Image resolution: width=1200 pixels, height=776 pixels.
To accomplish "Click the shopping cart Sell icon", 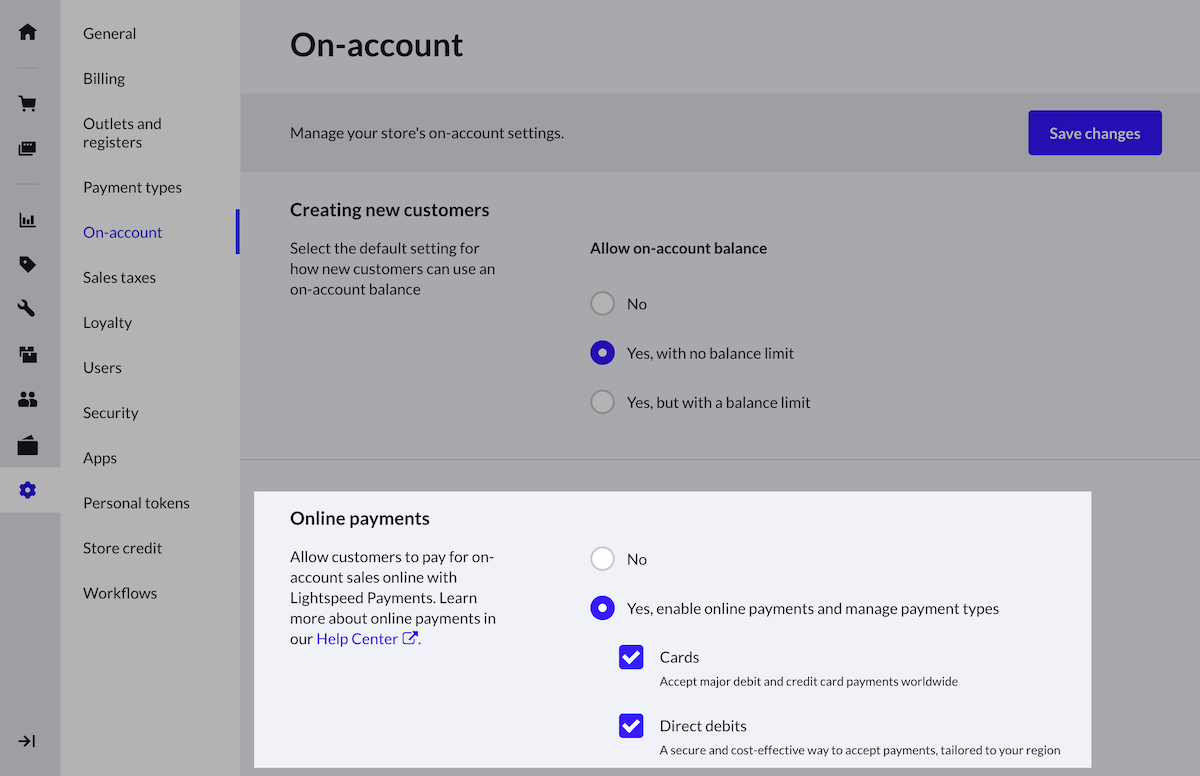I will click(x=27, y=104).
